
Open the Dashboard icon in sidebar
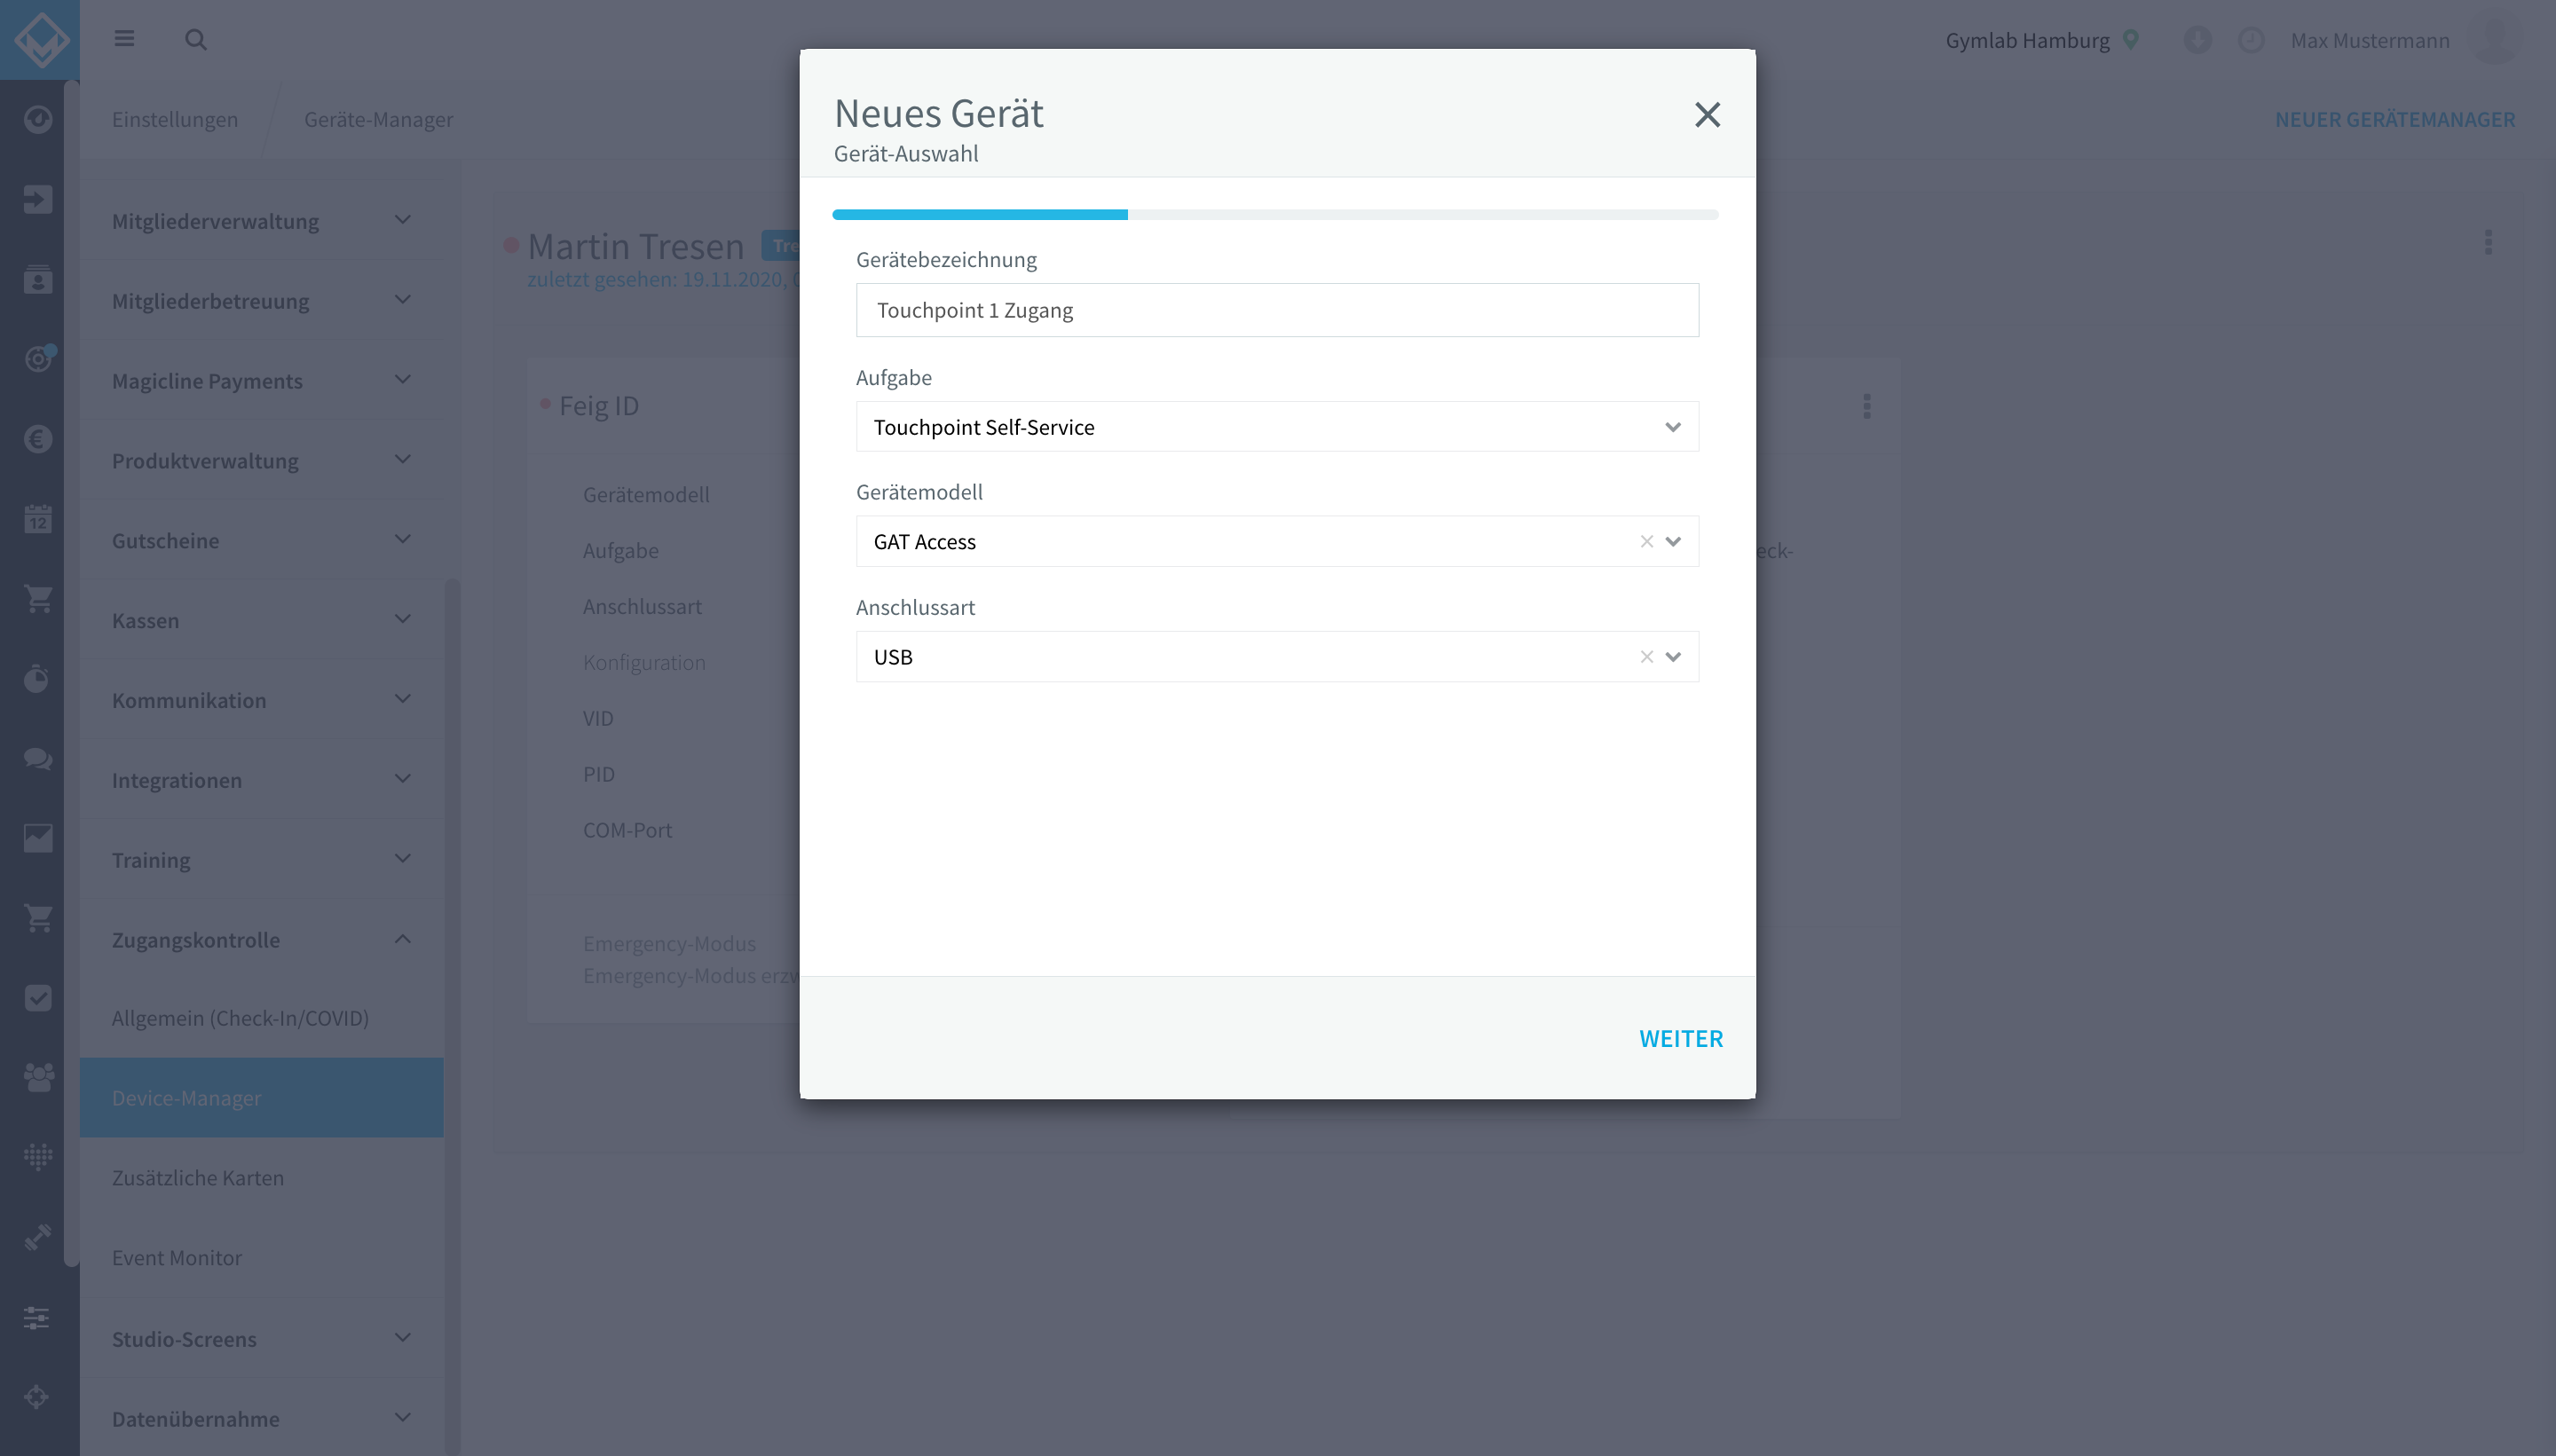(37, 118)
